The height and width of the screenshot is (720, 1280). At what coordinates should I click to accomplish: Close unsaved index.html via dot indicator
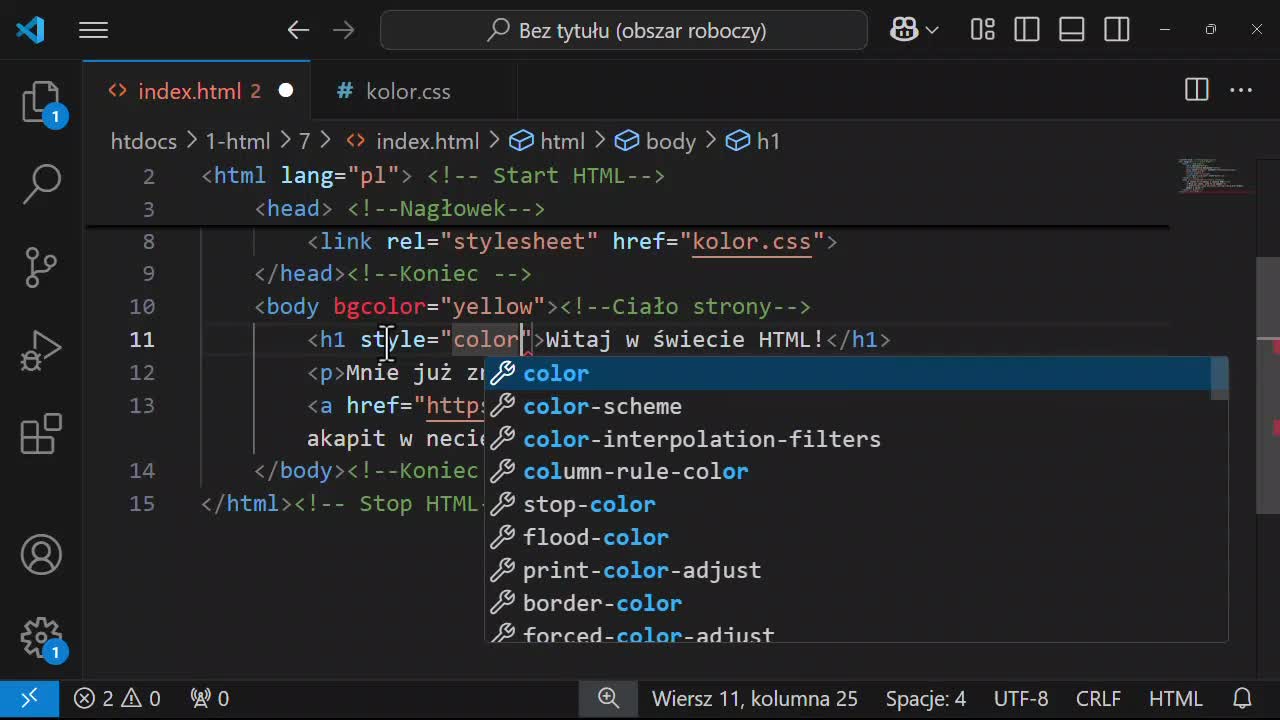[286, 91]
